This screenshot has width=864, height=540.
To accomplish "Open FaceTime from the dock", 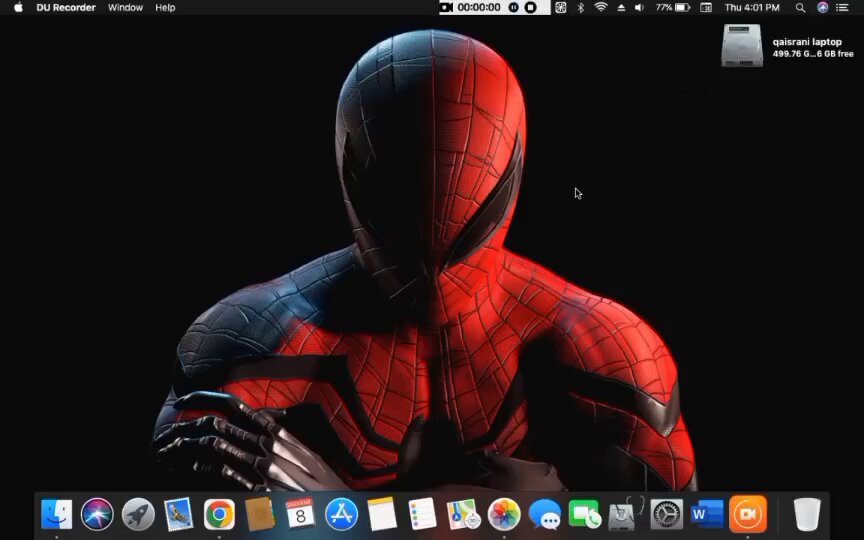I will [585, 515].
